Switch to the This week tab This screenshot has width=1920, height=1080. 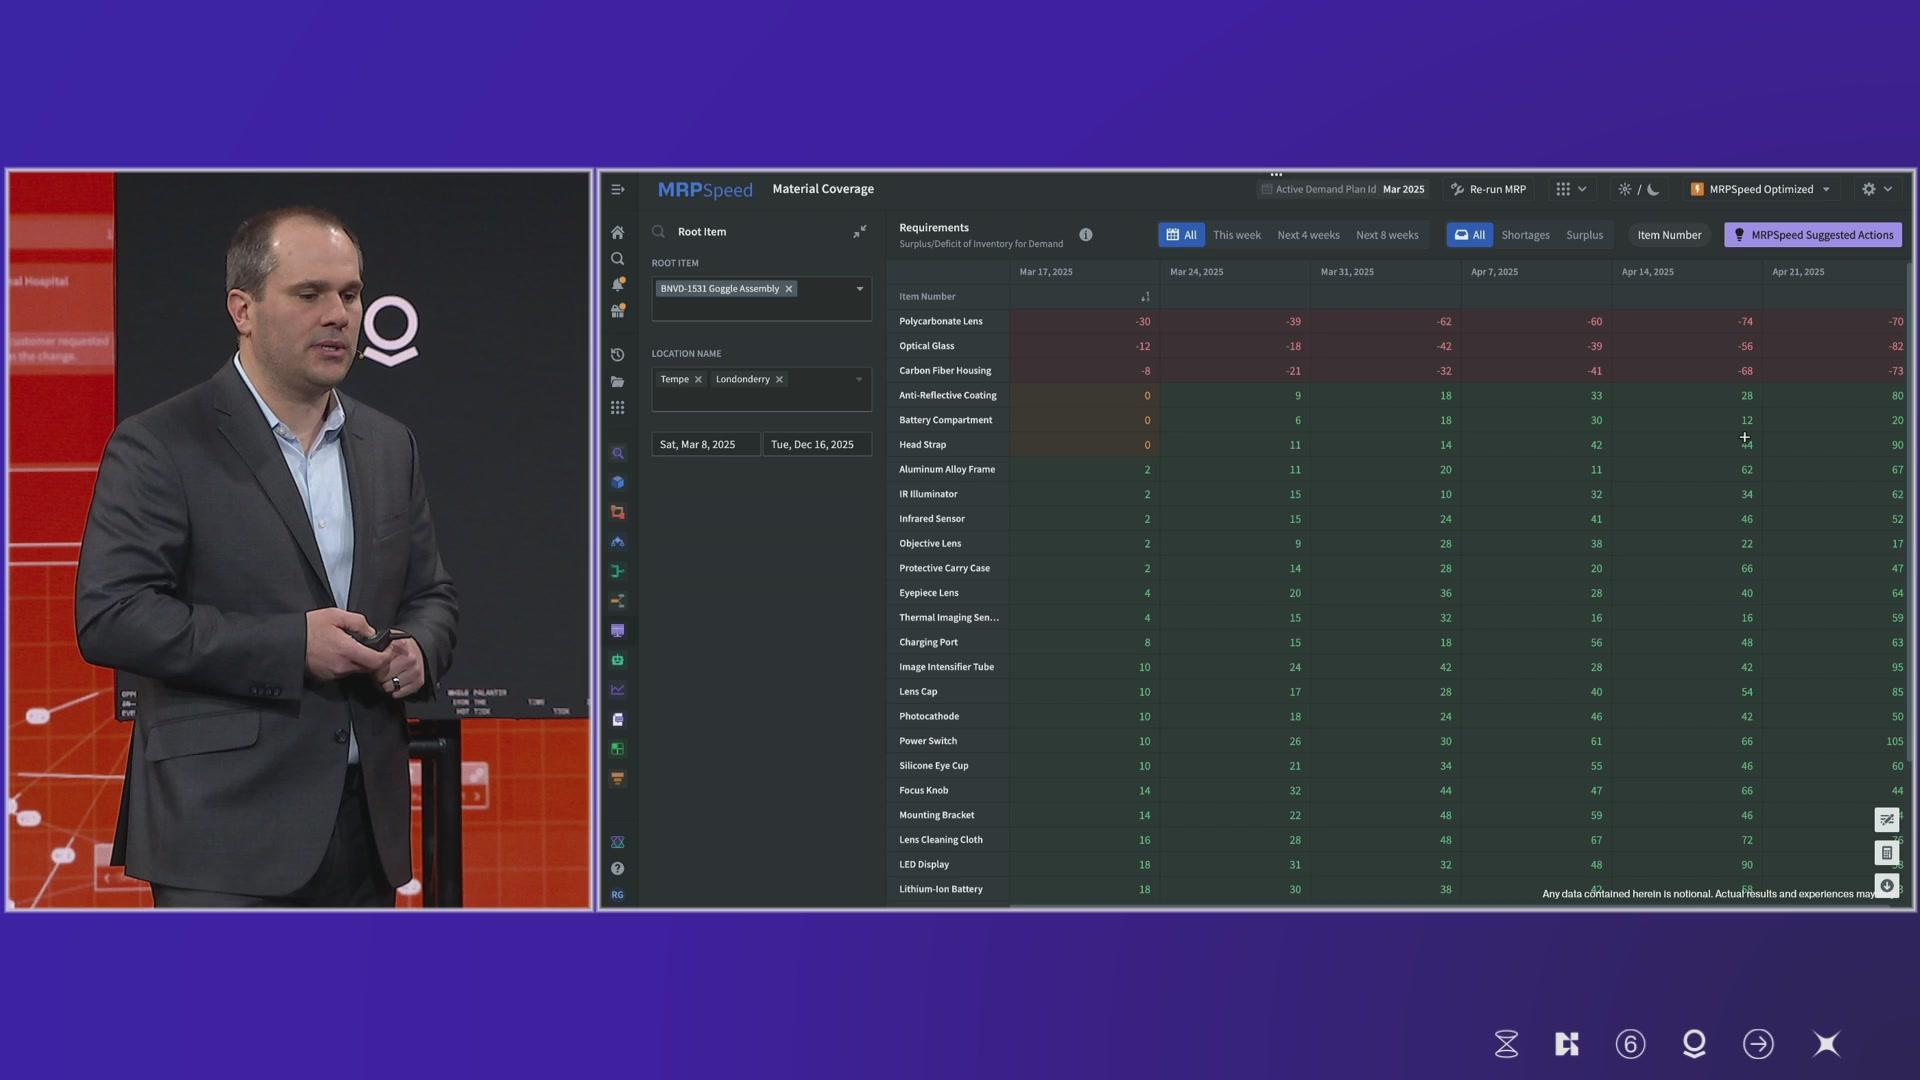(x=1236, y=235)
